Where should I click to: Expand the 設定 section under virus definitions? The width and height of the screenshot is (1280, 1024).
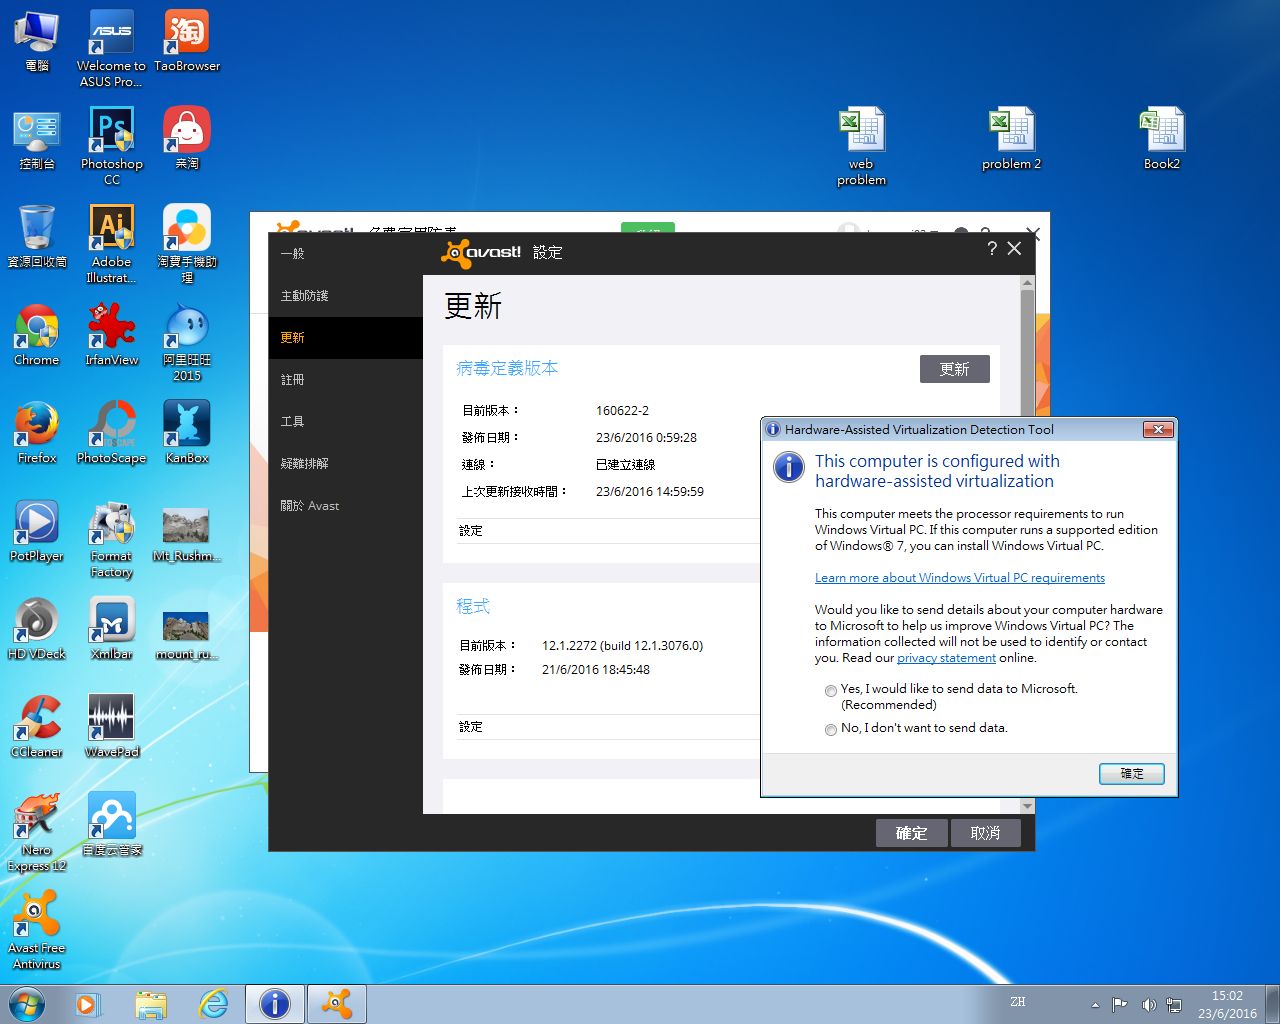click(471, 531)
